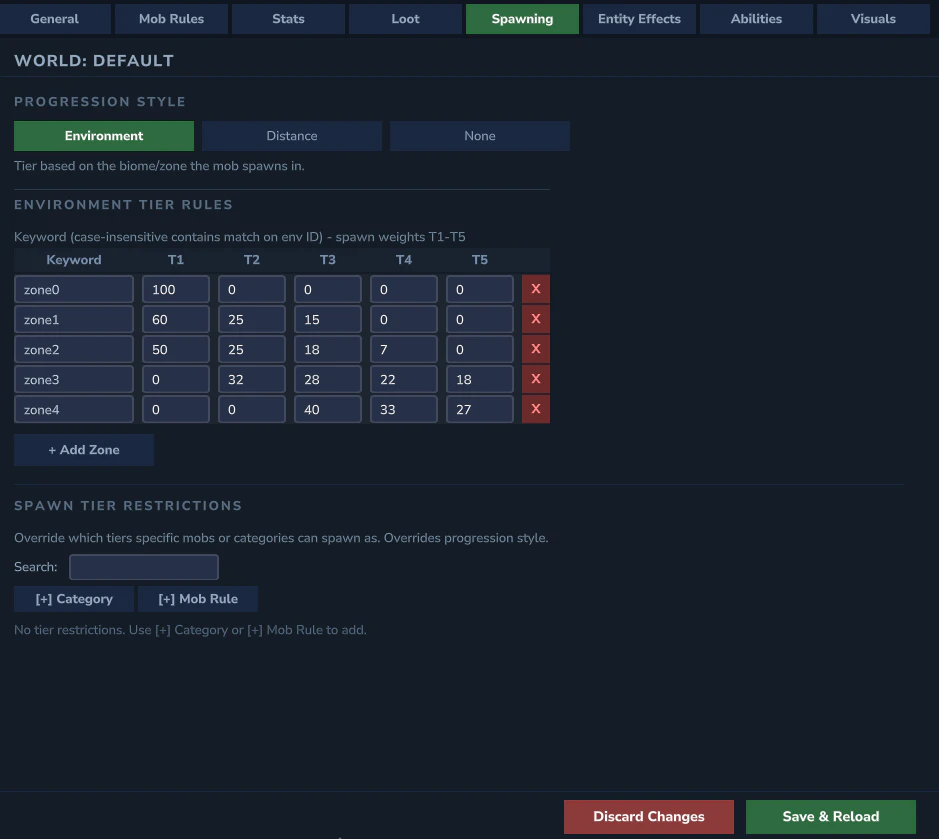Image resolution: width=939 pixels, height=839 pixels.
Task: Delete the zone0 tier rule row
Action: tap(535, 288)
